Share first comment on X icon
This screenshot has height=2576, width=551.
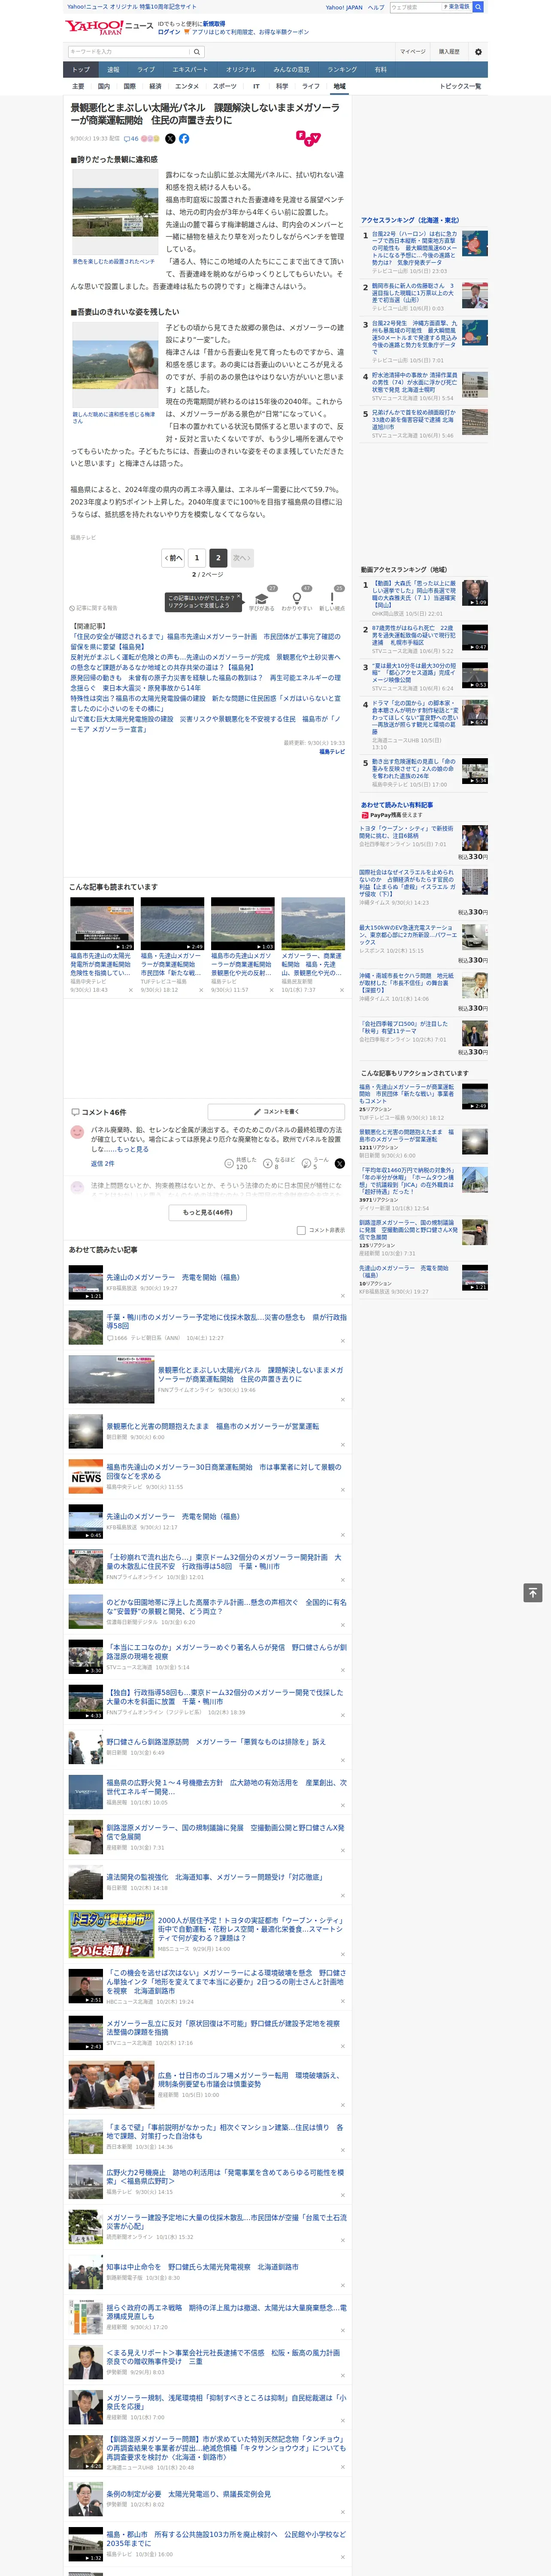pos(339,1164)
